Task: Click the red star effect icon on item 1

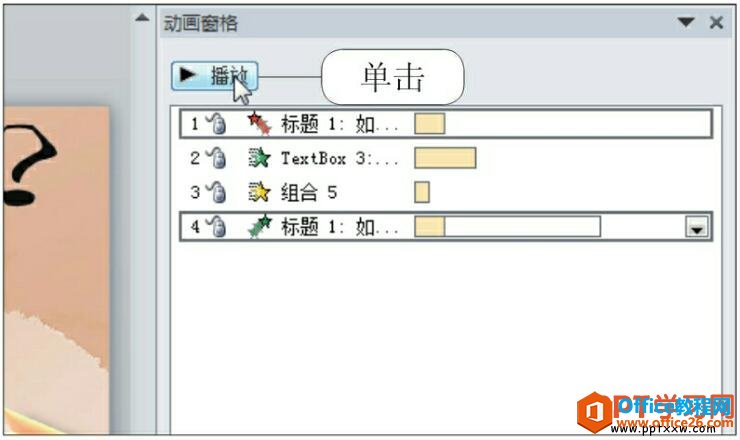Action: coord(258,124)
